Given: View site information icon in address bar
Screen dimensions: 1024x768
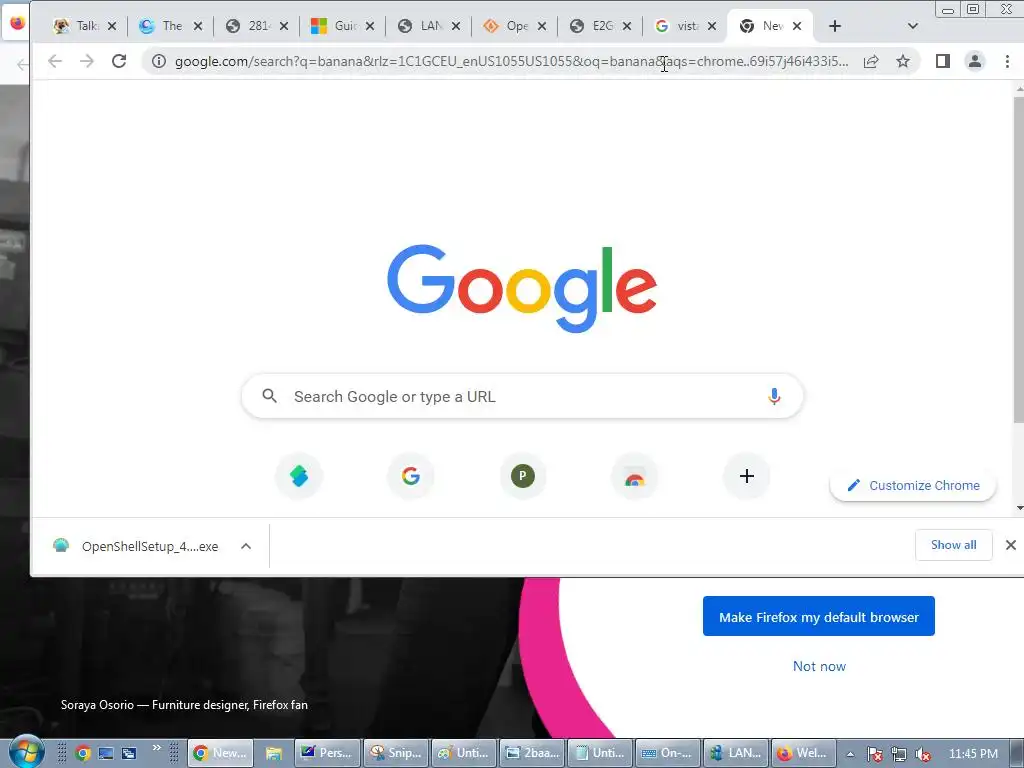Looking at the screenshot, I should pyautogui.click(x=159, y=61).
